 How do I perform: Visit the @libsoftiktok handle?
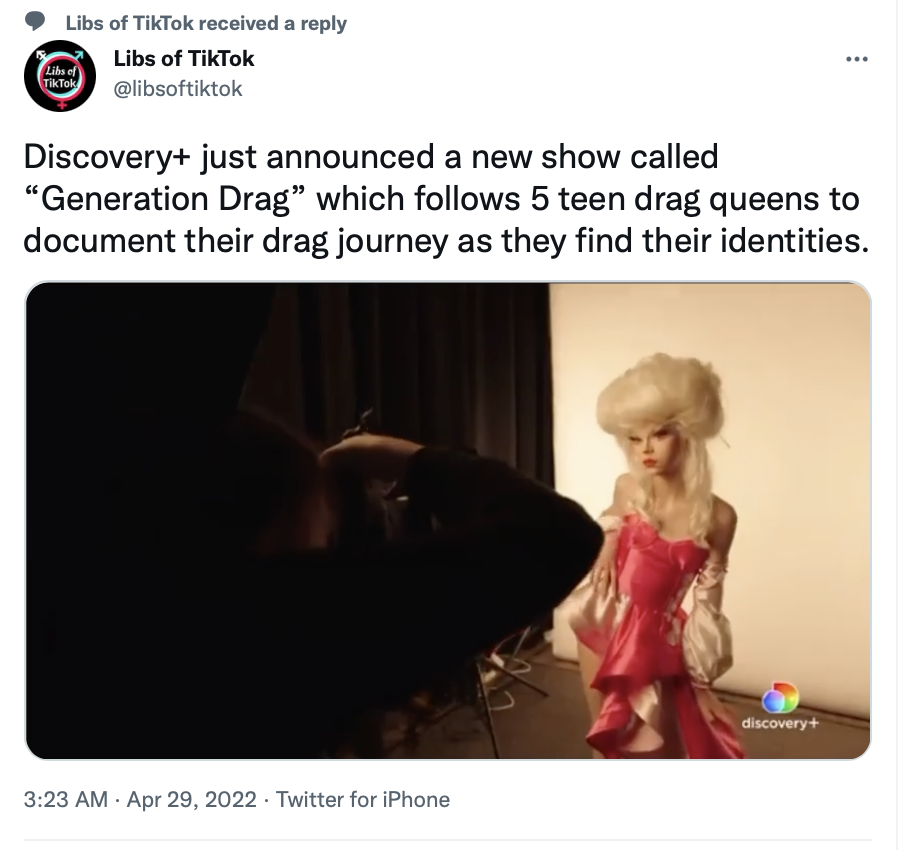[x=178, y=89]
